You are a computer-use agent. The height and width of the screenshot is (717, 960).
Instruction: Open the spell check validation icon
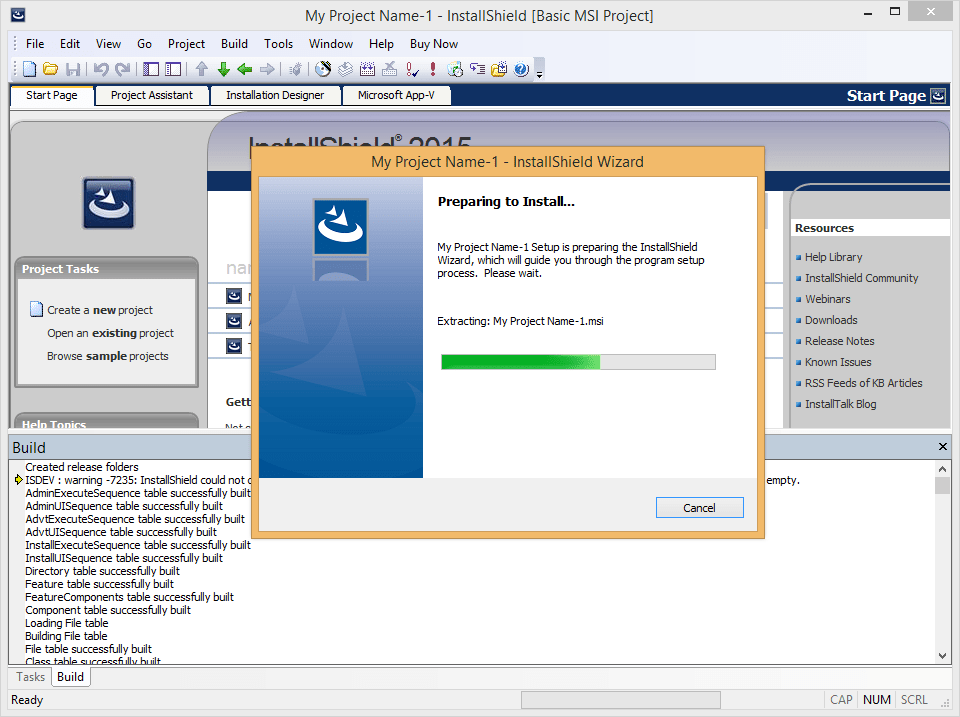411,68
